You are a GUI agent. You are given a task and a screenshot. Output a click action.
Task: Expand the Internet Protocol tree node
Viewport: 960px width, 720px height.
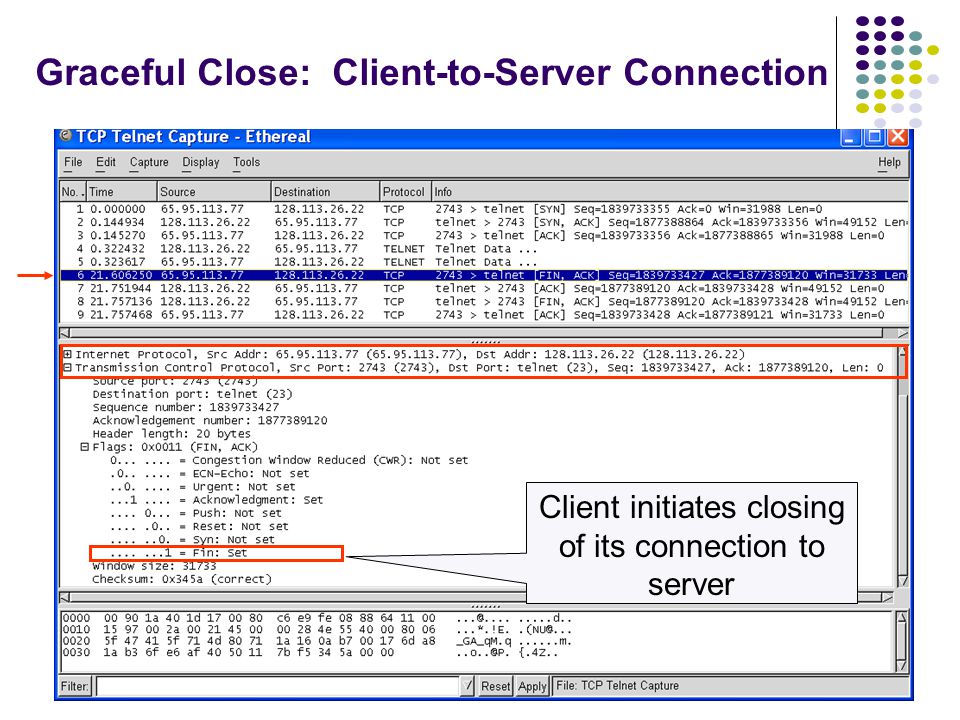pos(67,354)
